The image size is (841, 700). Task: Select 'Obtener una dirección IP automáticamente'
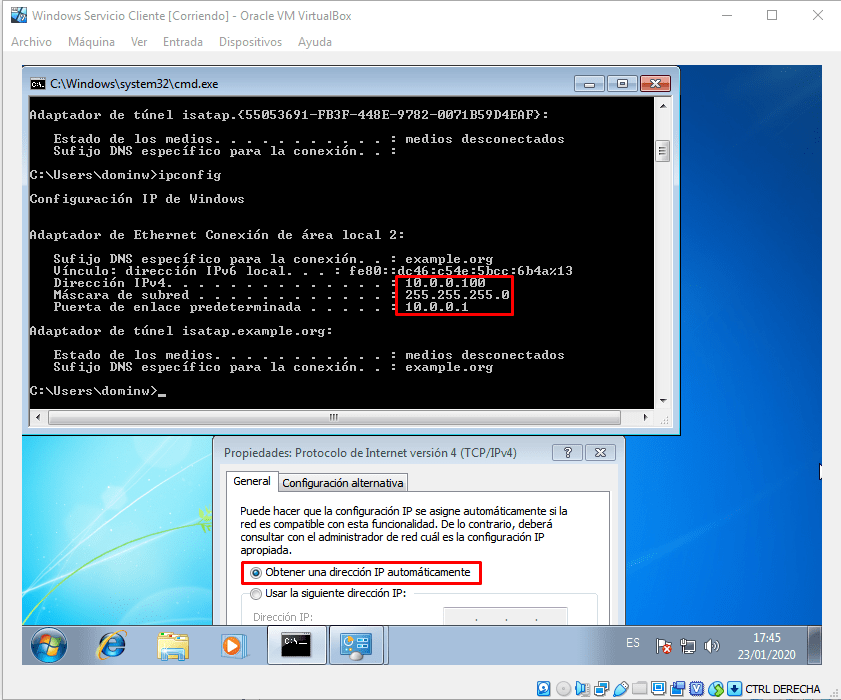(257, 573)
